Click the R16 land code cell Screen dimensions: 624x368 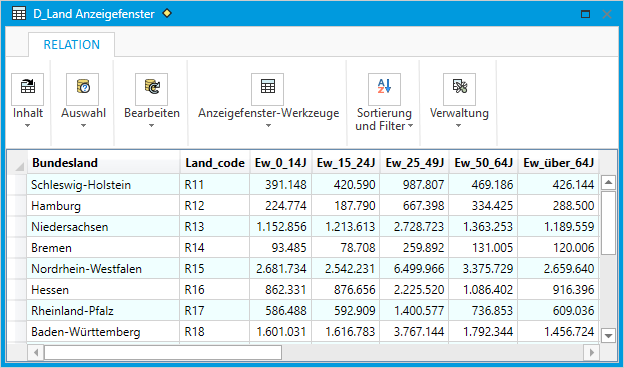[215, 290]
